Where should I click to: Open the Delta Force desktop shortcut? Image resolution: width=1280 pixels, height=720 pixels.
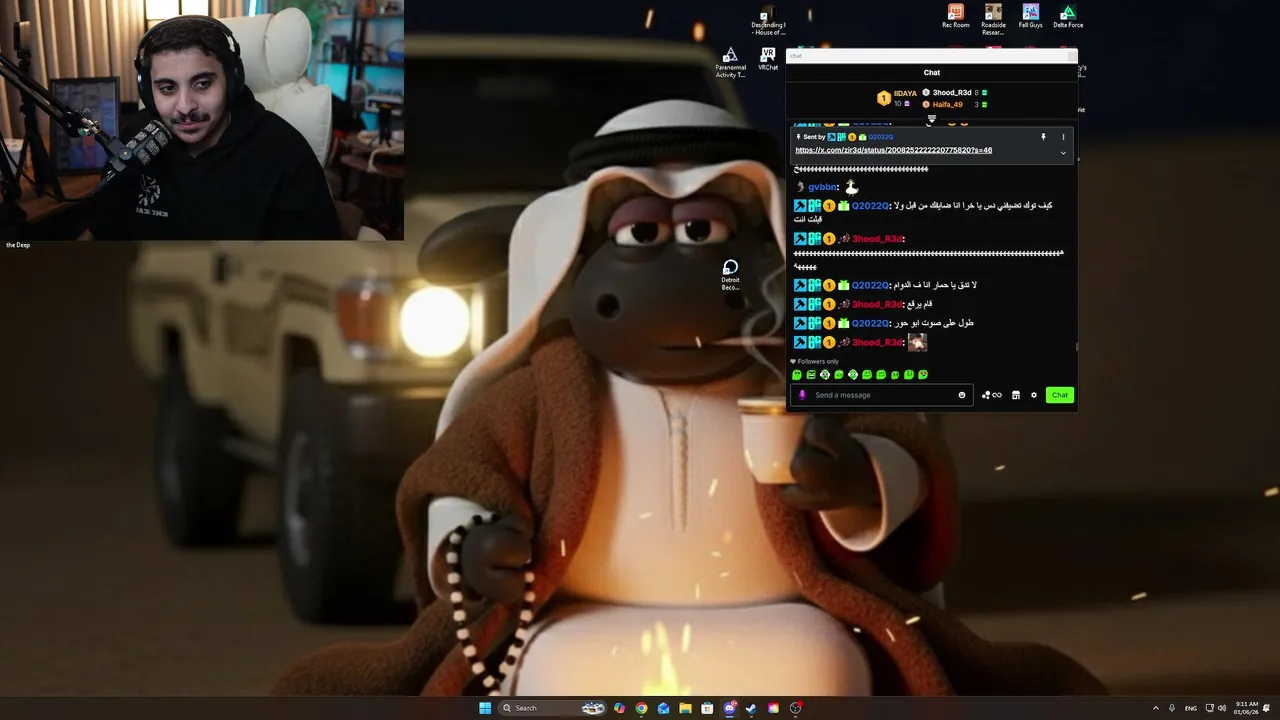[1068, 16]
